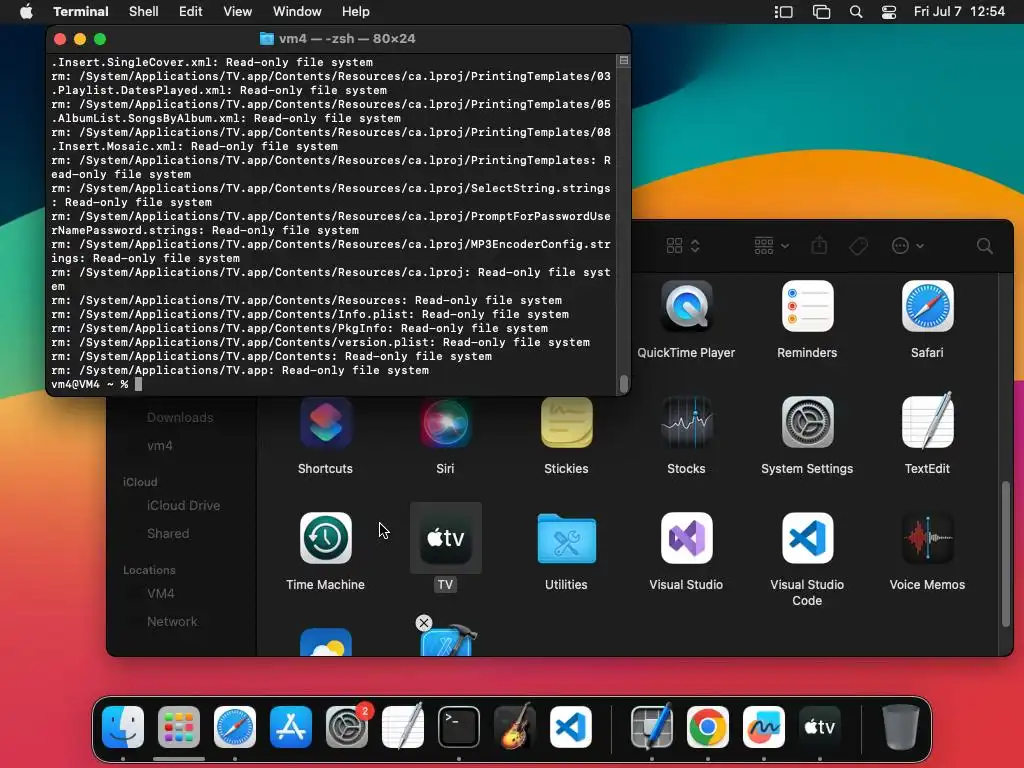This screenshot has width=1024, height=768.
Task: Open the Terminal application menu
Action: tap(81, 12)
